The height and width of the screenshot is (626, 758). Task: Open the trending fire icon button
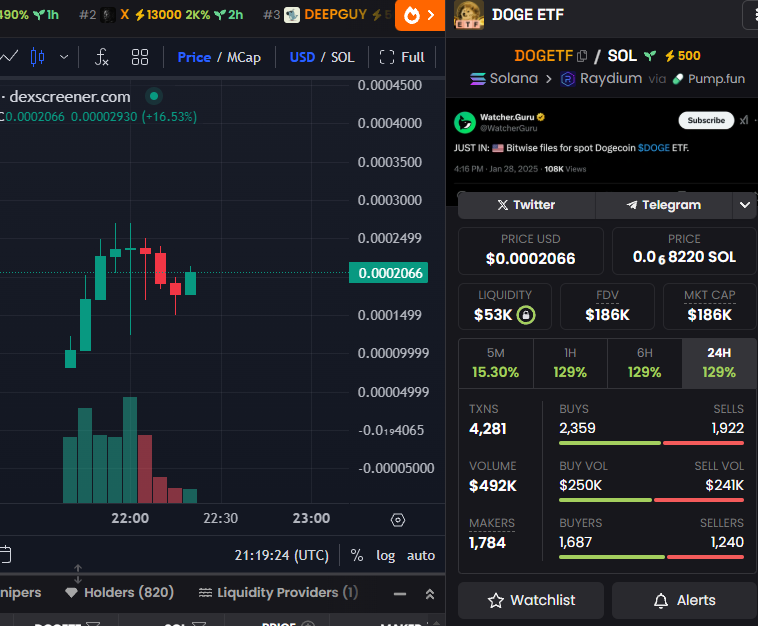coord(420,15)
